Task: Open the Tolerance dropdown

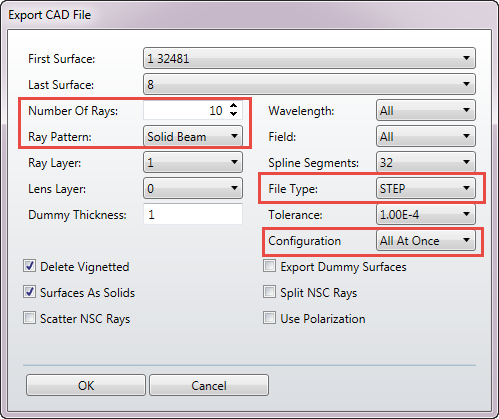Action: (426, 214)
